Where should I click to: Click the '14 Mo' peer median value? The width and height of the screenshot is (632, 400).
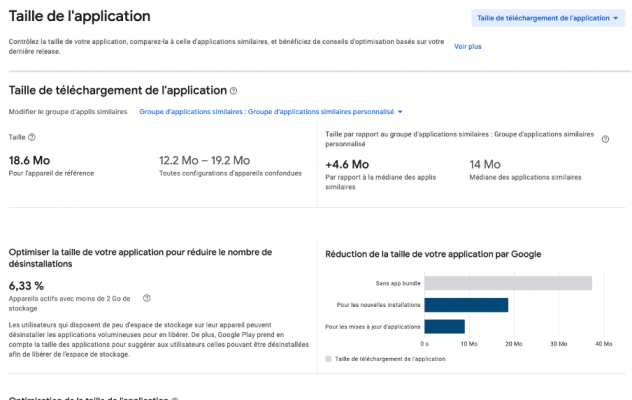pos(484,164)
